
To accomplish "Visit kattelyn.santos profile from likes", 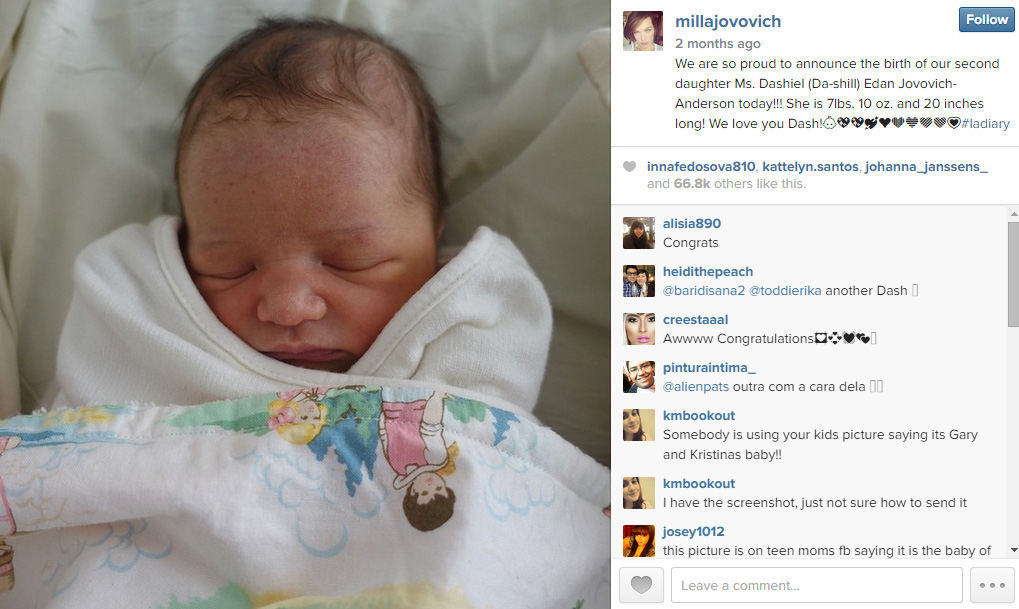I will coord(810,166).
